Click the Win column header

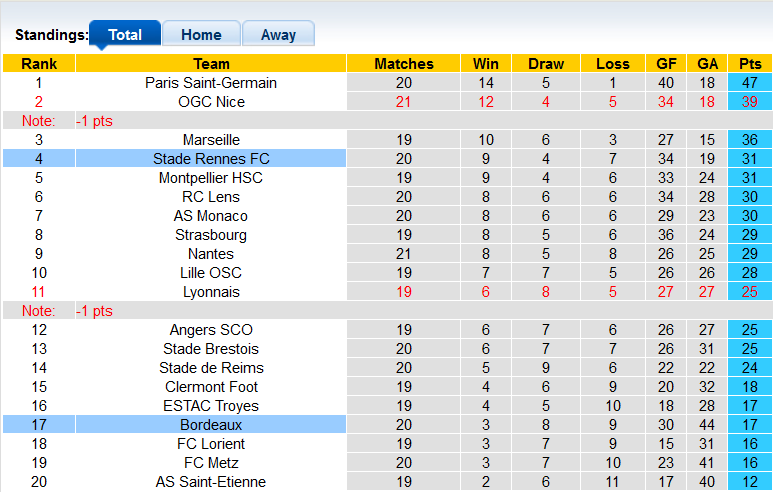486,64
